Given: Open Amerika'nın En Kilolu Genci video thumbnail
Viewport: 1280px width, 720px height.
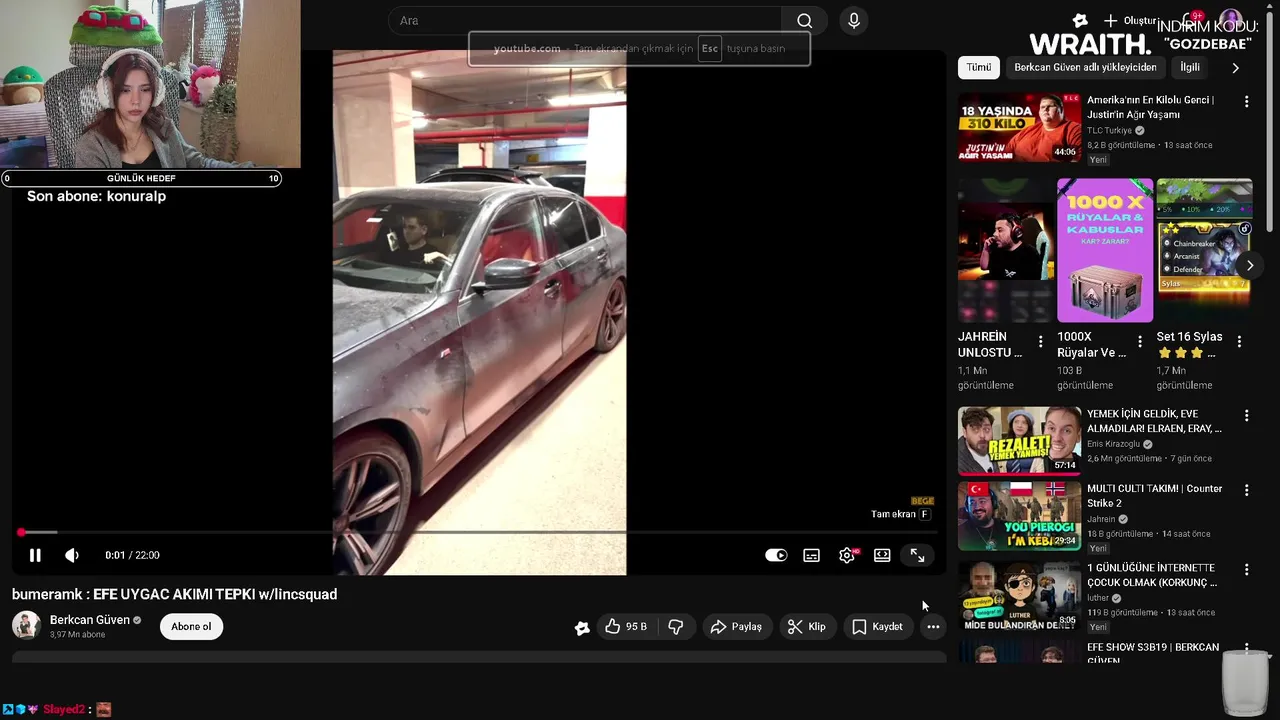Looking at the screenshot, I should (x=1019, y=128).
